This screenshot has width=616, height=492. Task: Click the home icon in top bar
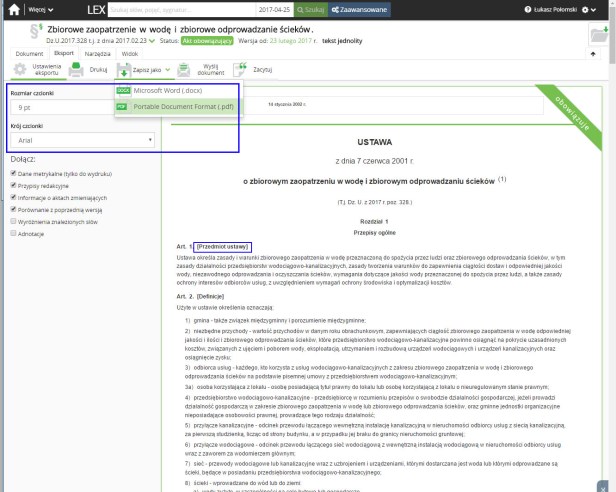(x=9, y=9)
